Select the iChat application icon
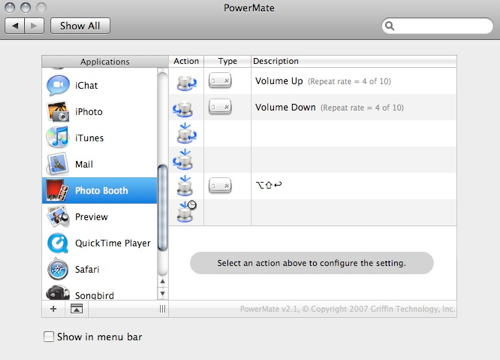The image size is (500, 360). (58, 85)
